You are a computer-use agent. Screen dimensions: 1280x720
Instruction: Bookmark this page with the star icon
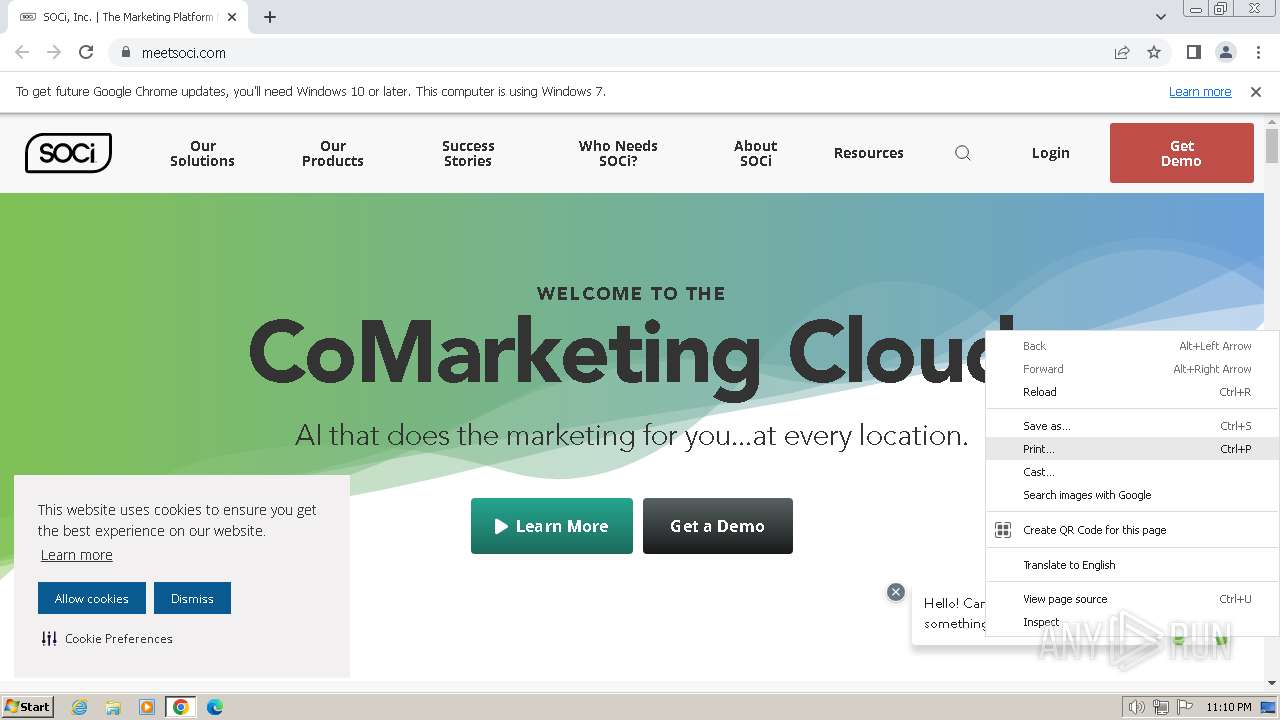[x=1154, y=53]
